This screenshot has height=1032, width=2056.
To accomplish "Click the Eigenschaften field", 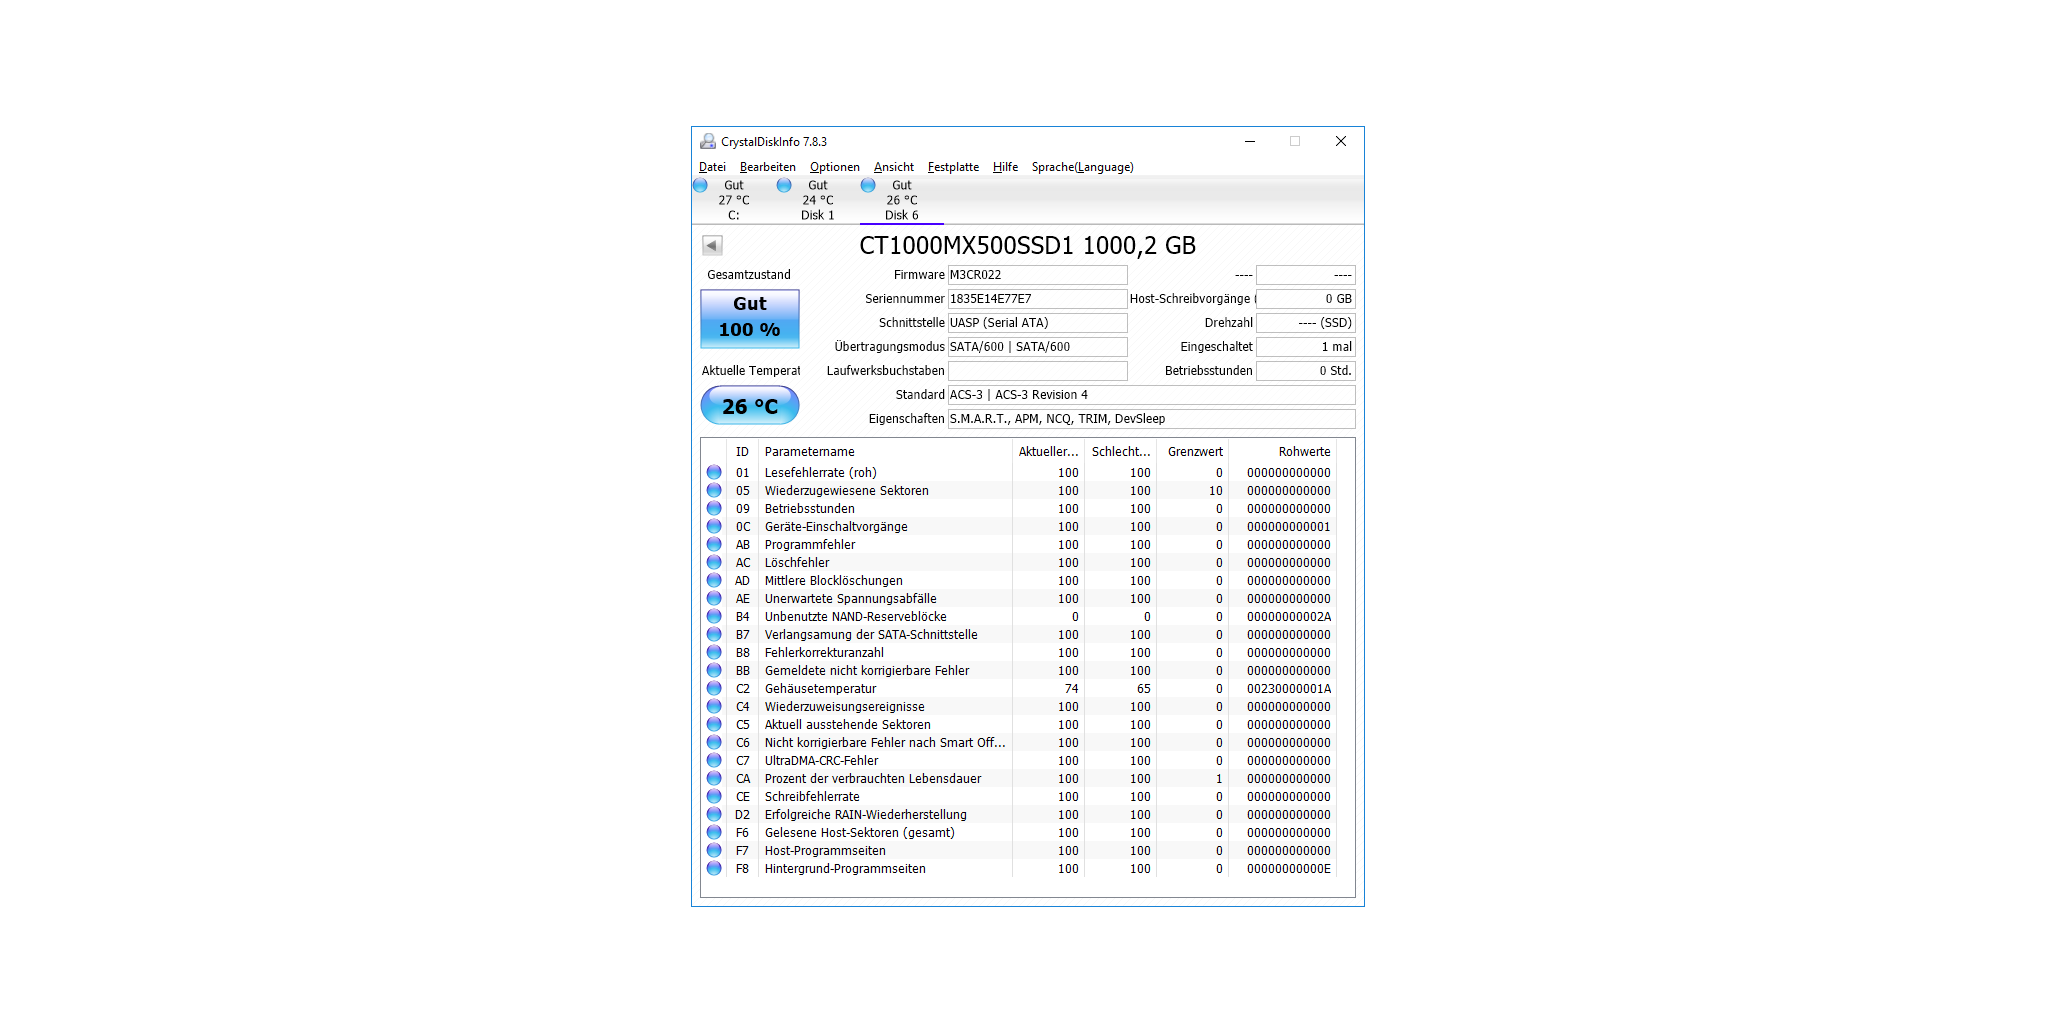I will pos(1151,419).
